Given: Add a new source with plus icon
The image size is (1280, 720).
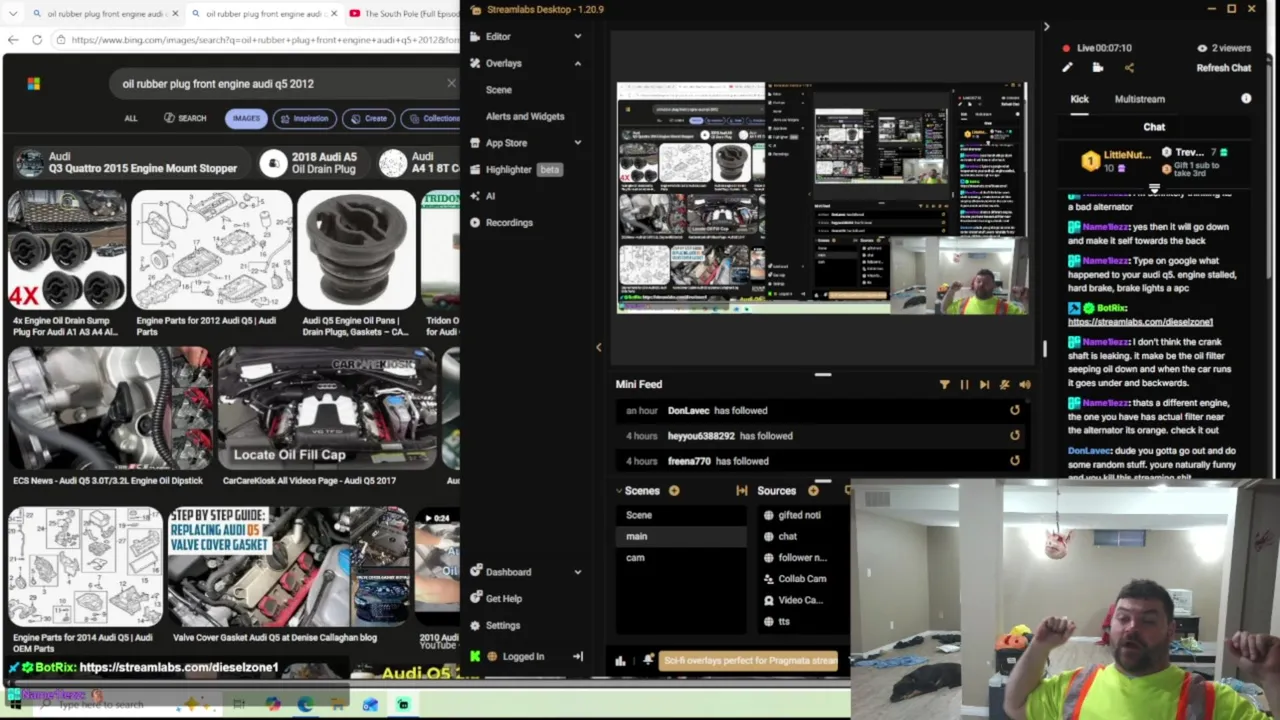Looking at the screenshot, I should [813, 491].
